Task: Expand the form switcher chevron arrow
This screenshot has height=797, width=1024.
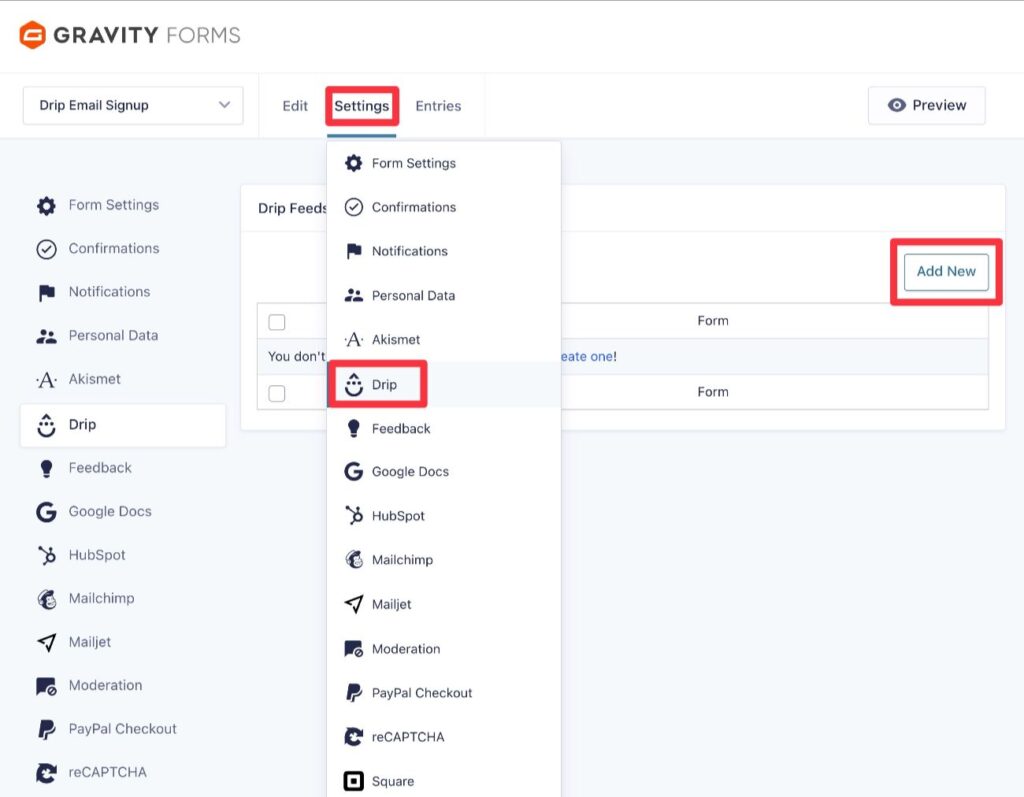Action: pyautogui.click(x=225, y=105)
